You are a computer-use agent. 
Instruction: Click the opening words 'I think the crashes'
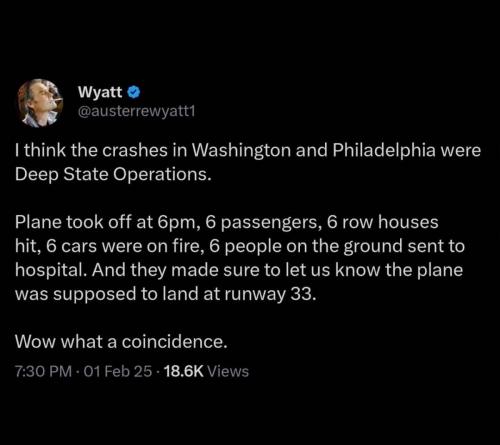pyautogui.click(x=91, y=150)
